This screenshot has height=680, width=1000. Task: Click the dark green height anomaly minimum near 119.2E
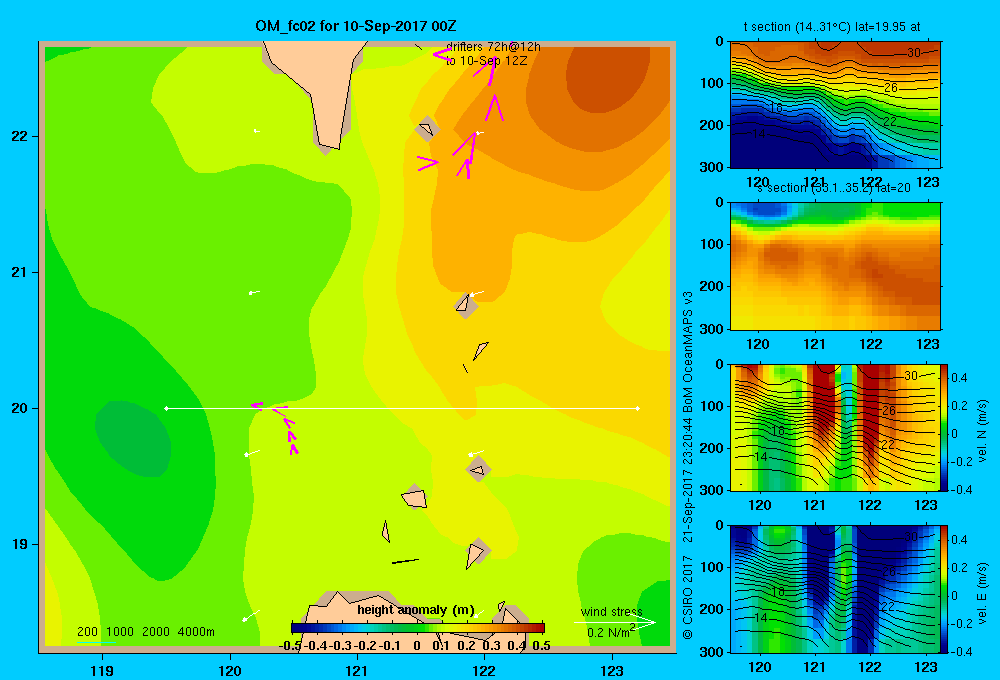click(133, 439)
